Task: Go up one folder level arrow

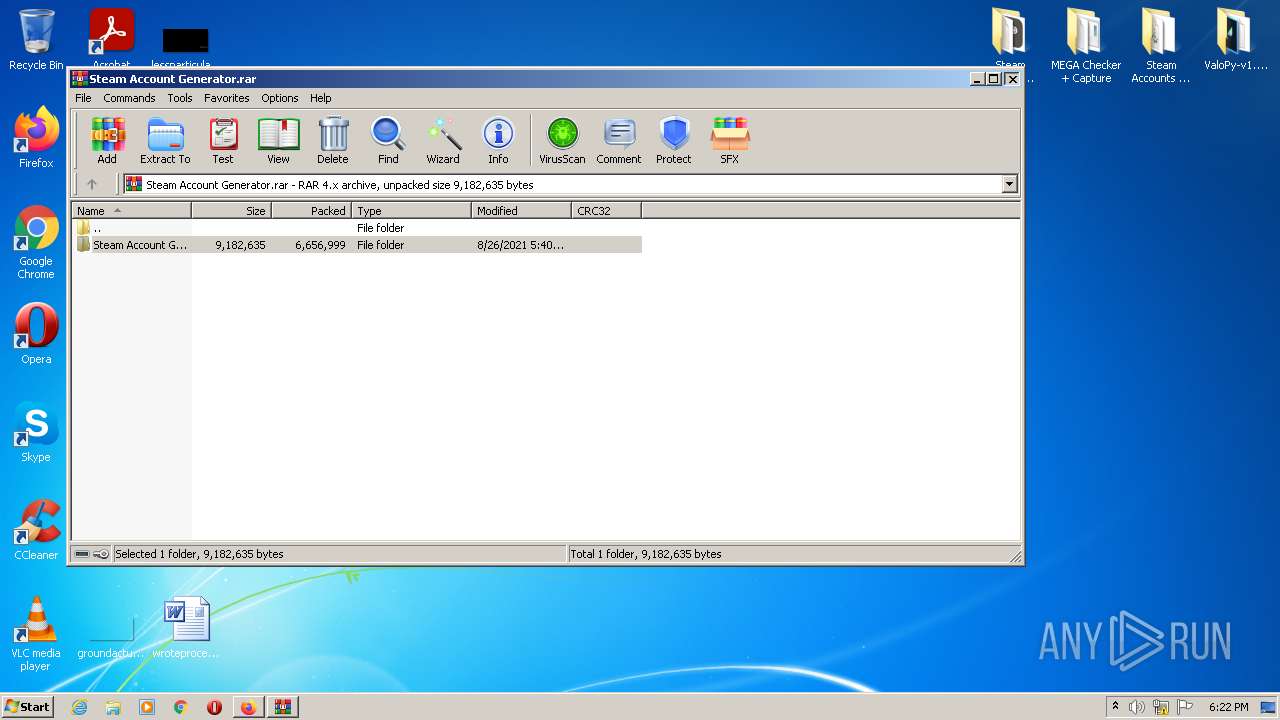Action: click(x=92, y=184)
